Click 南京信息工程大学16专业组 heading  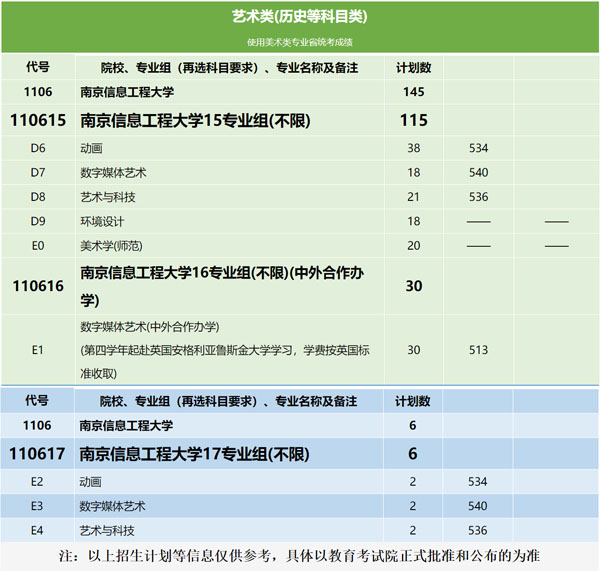click(222, 286)
